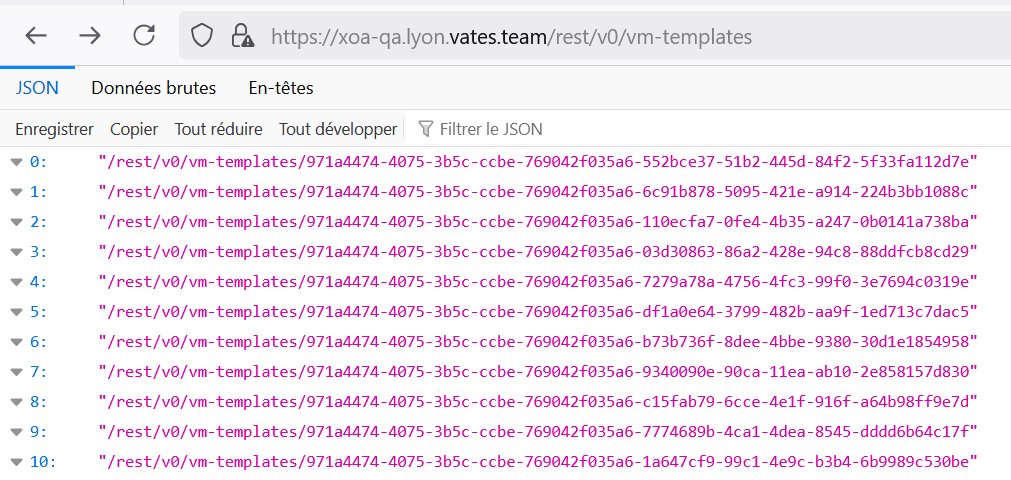Select the value ending in 1ed713c7dac5

point(538,312)
